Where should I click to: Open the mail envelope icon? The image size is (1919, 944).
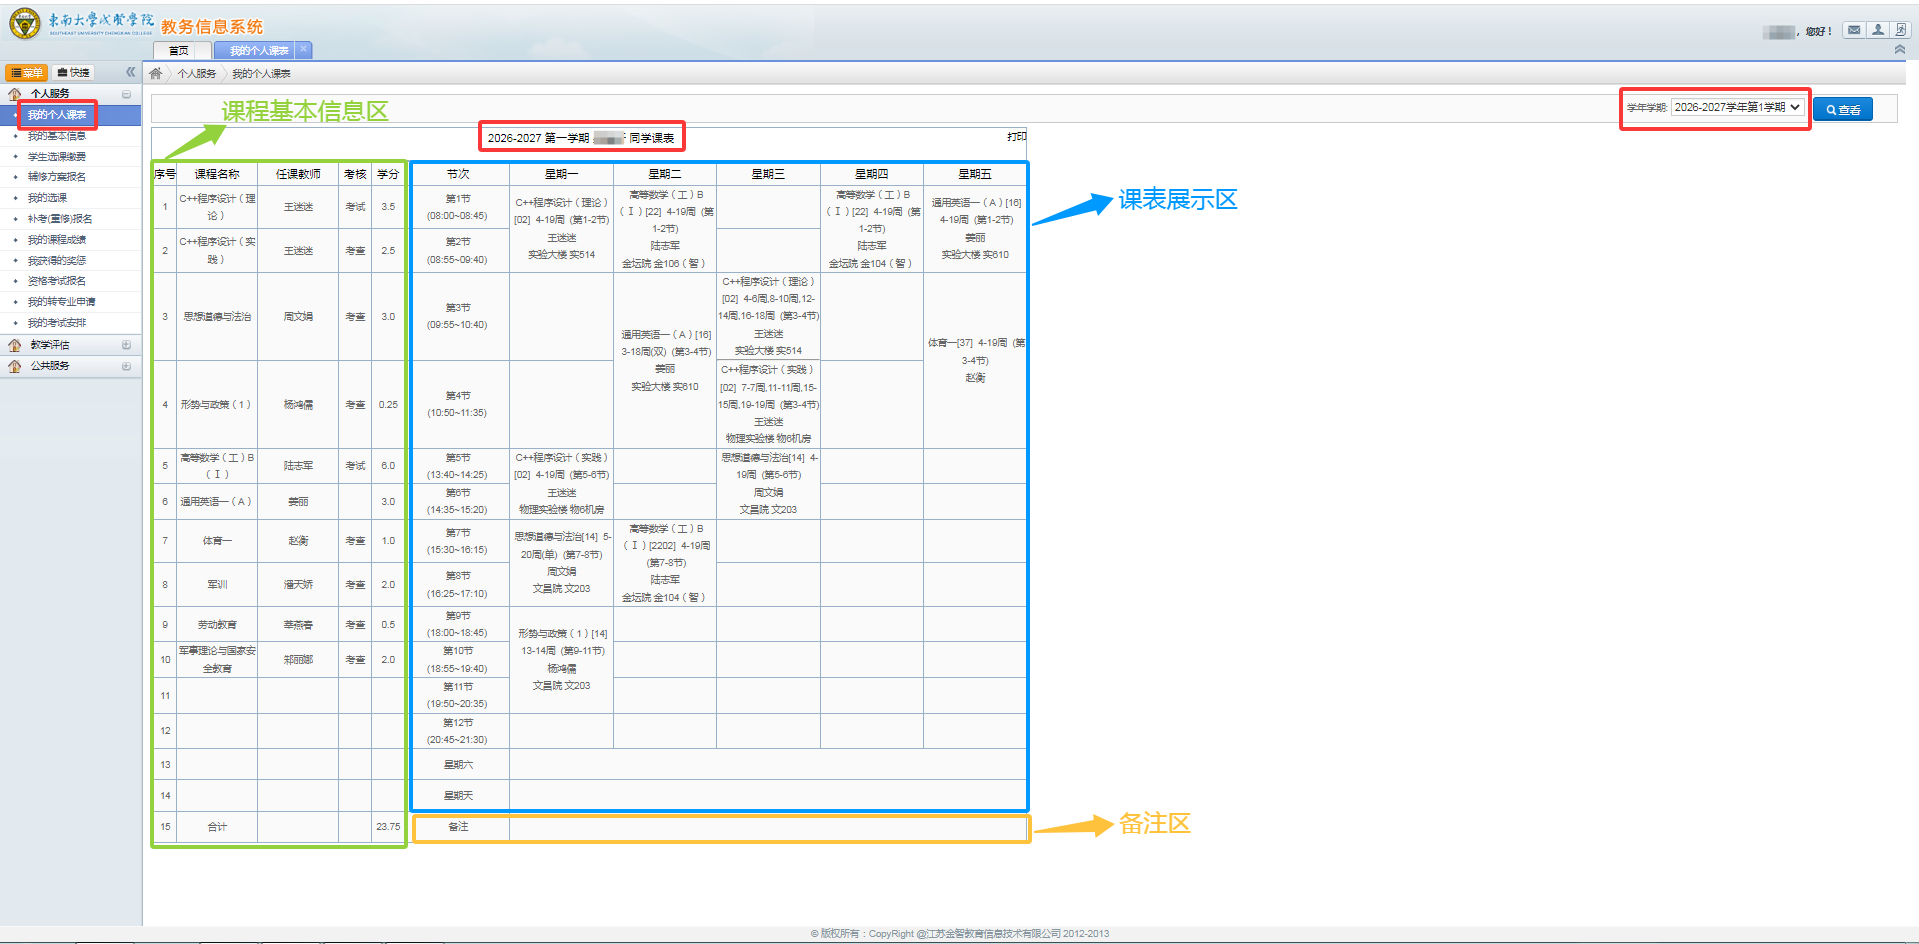[1854, 30]
